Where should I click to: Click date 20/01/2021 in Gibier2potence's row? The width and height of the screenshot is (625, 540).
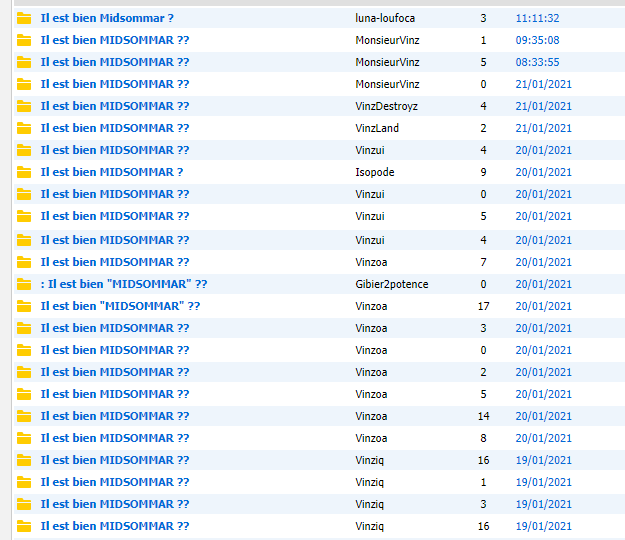coord(544,284)
